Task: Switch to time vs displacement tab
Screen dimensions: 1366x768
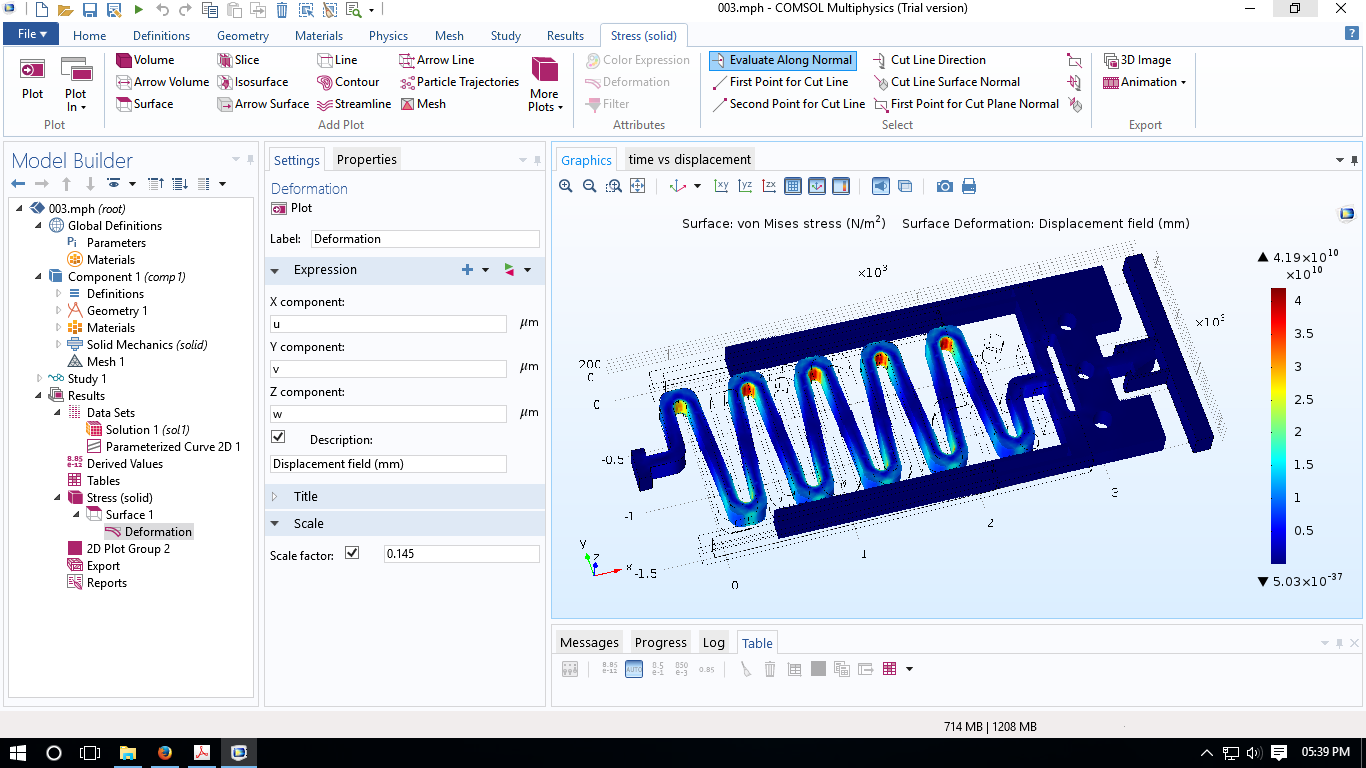Action: [x=689, y=159]
